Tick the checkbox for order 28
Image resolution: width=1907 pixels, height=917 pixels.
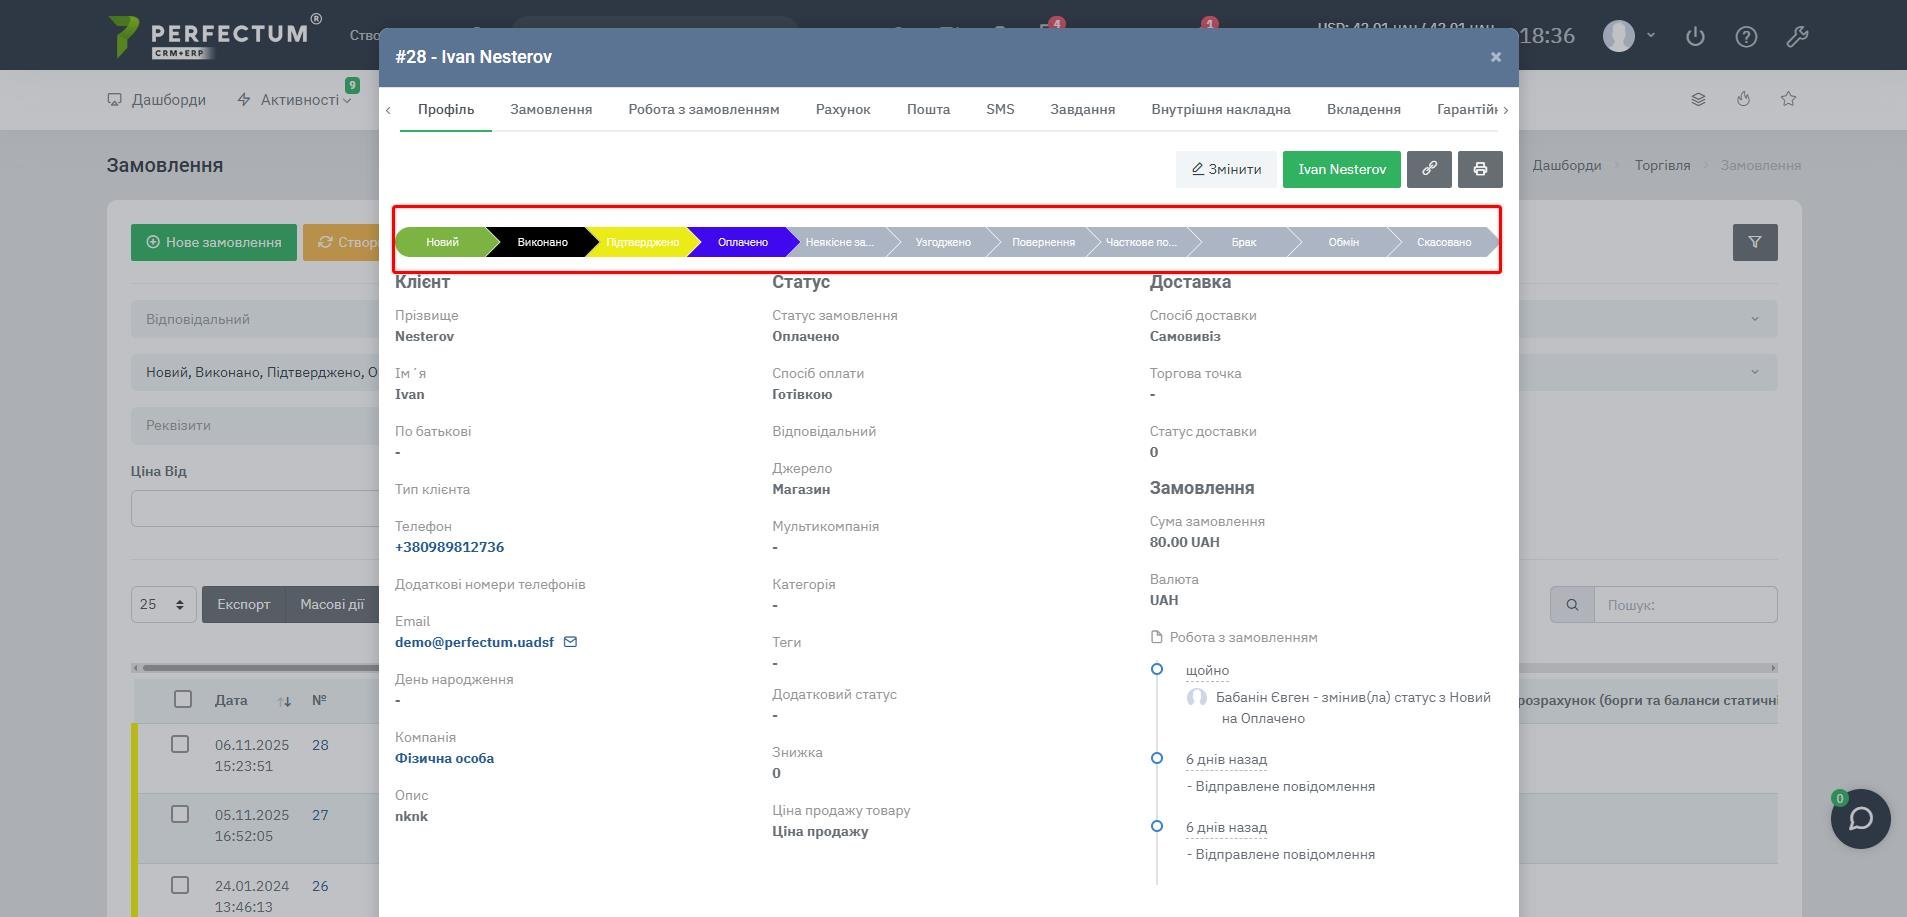point(180,744)
